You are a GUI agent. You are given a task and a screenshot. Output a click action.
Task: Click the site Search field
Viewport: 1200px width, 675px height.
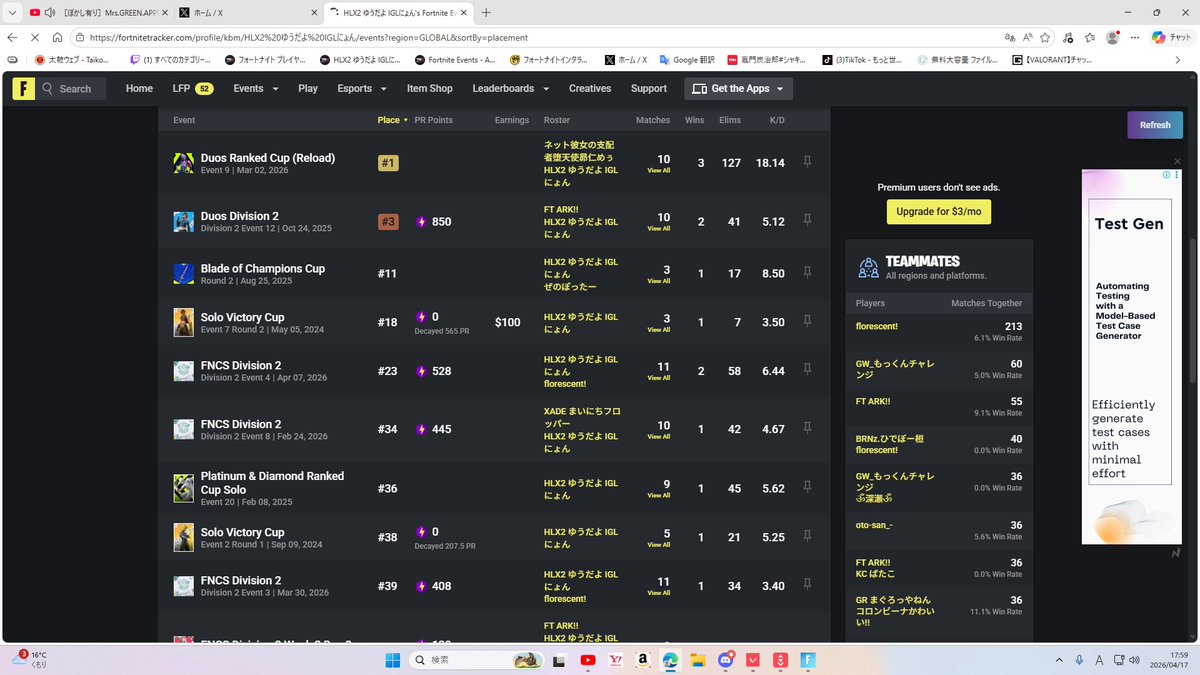coord(72,88)
